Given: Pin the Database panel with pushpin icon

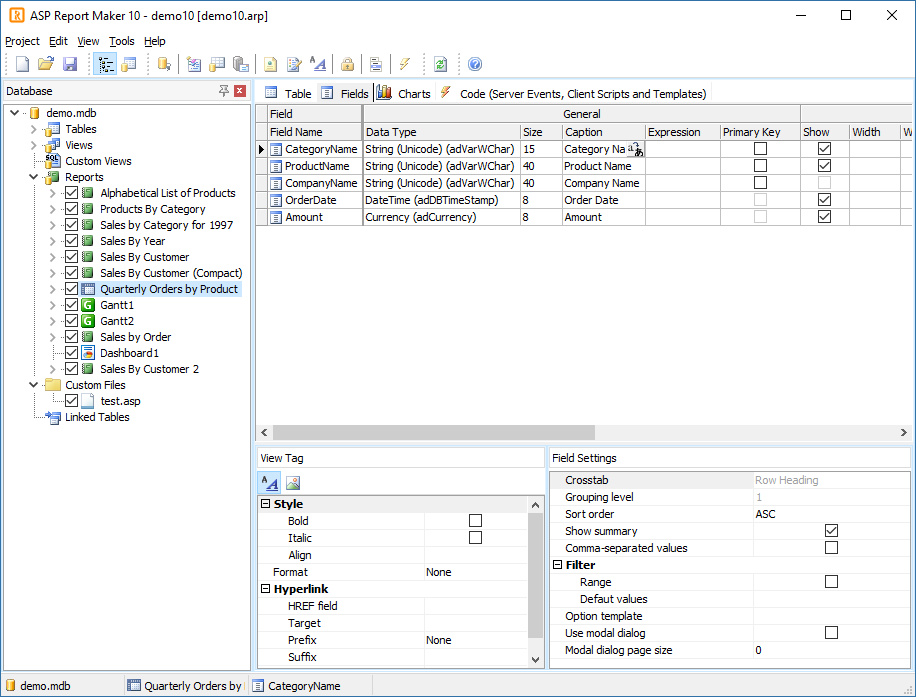Looking at the screenshot, I should click(224, 91).
